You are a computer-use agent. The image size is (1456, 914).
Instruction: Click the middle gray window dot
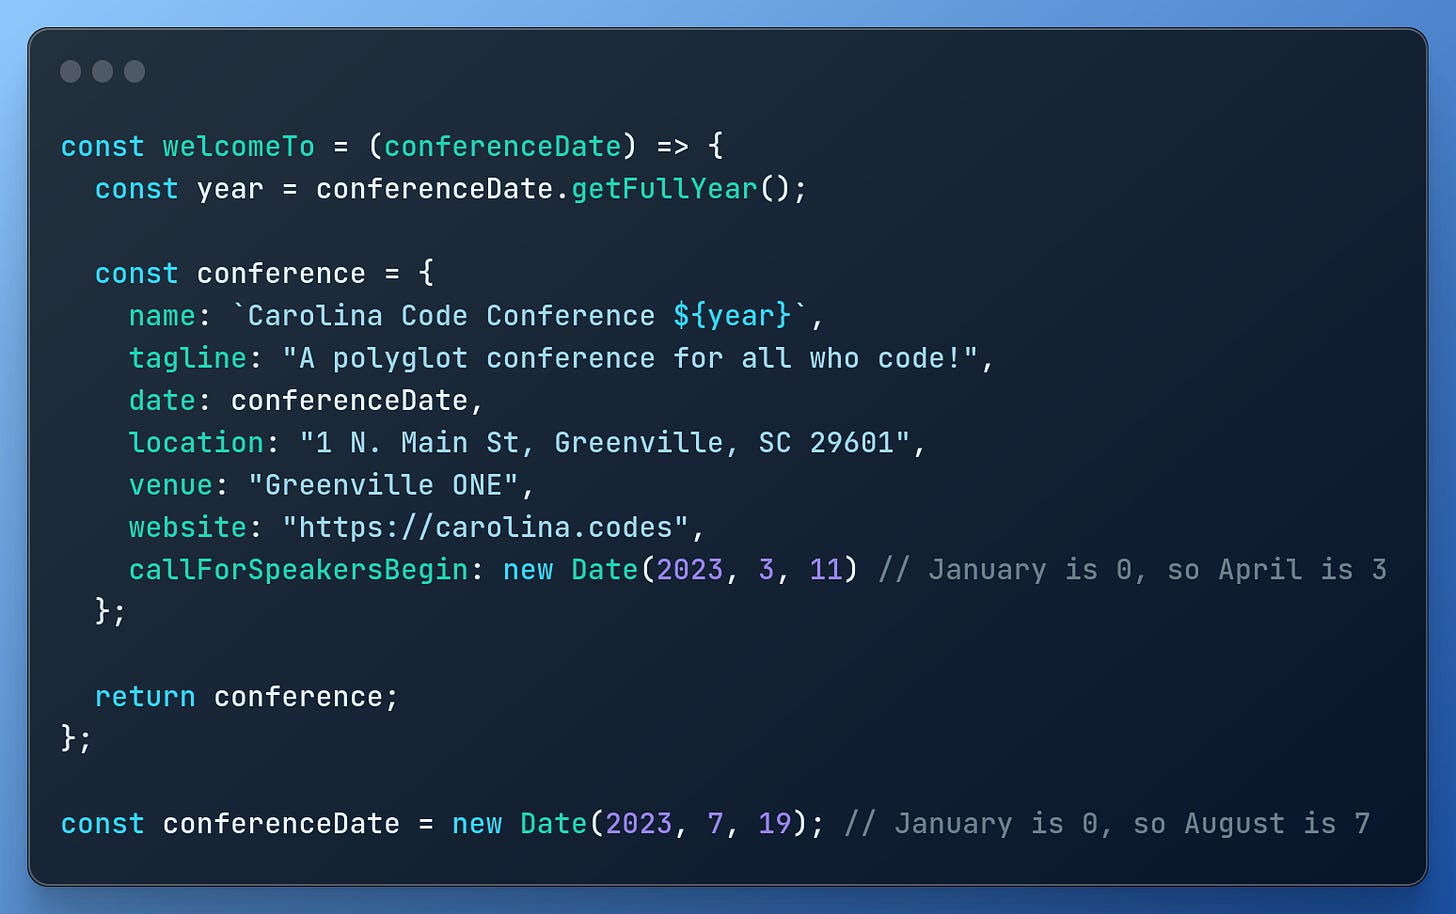click(102, 71)
